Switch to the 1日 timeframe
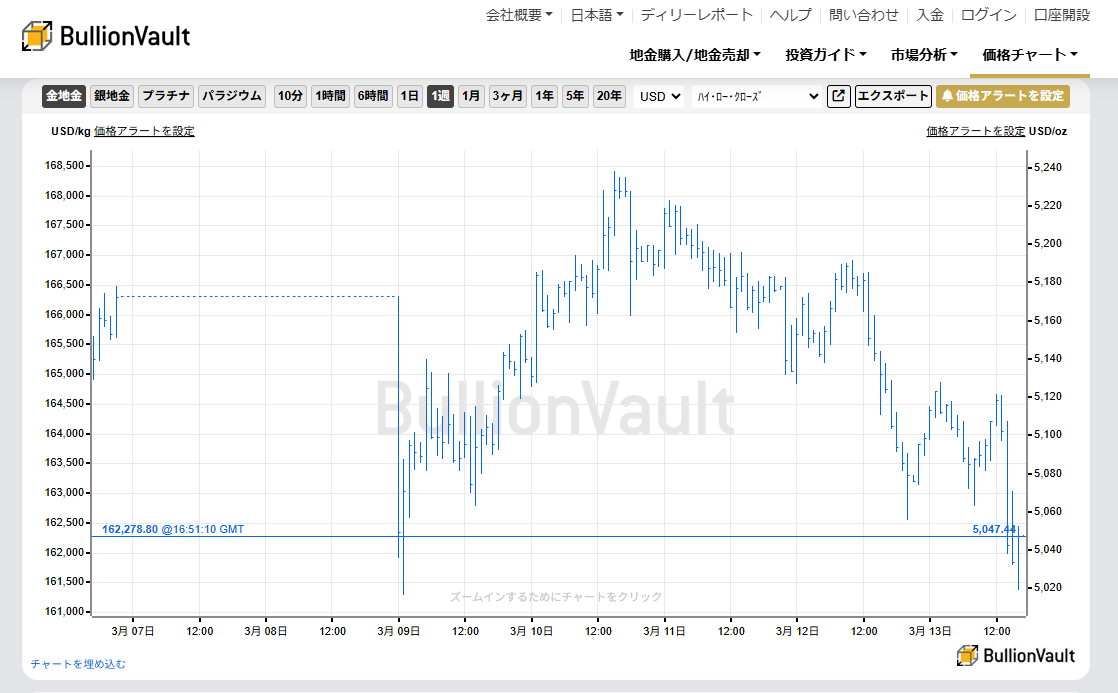Screen dimensions: 1118x693 click(409, 96)
